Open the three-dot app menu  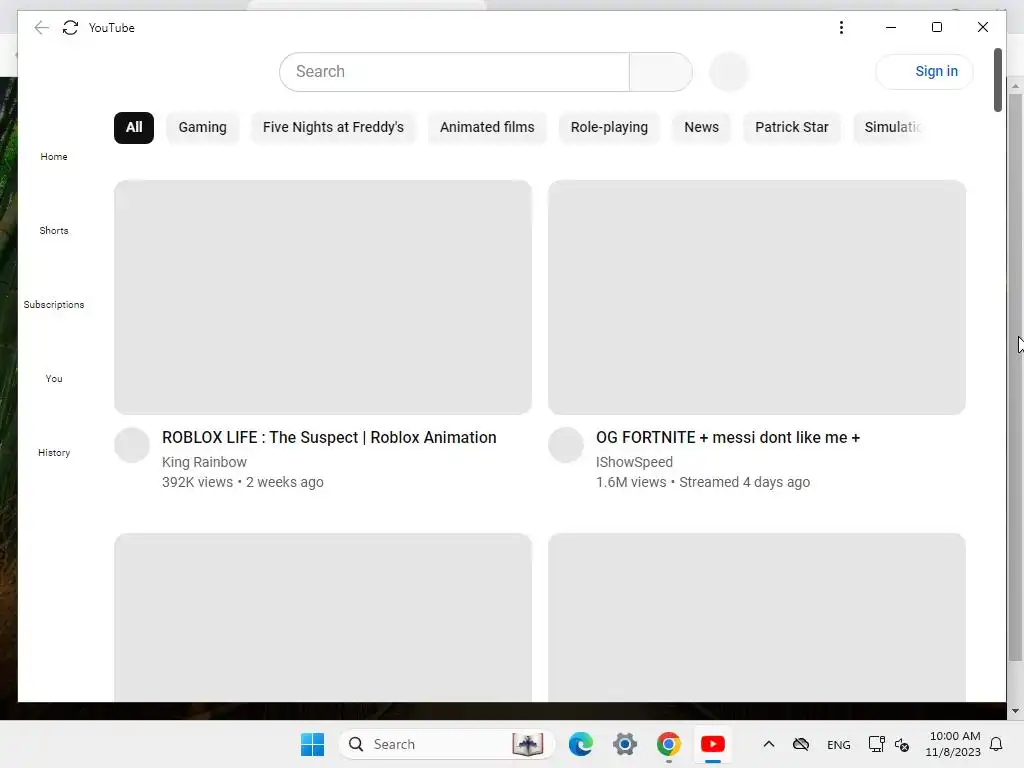click(841, 27)
